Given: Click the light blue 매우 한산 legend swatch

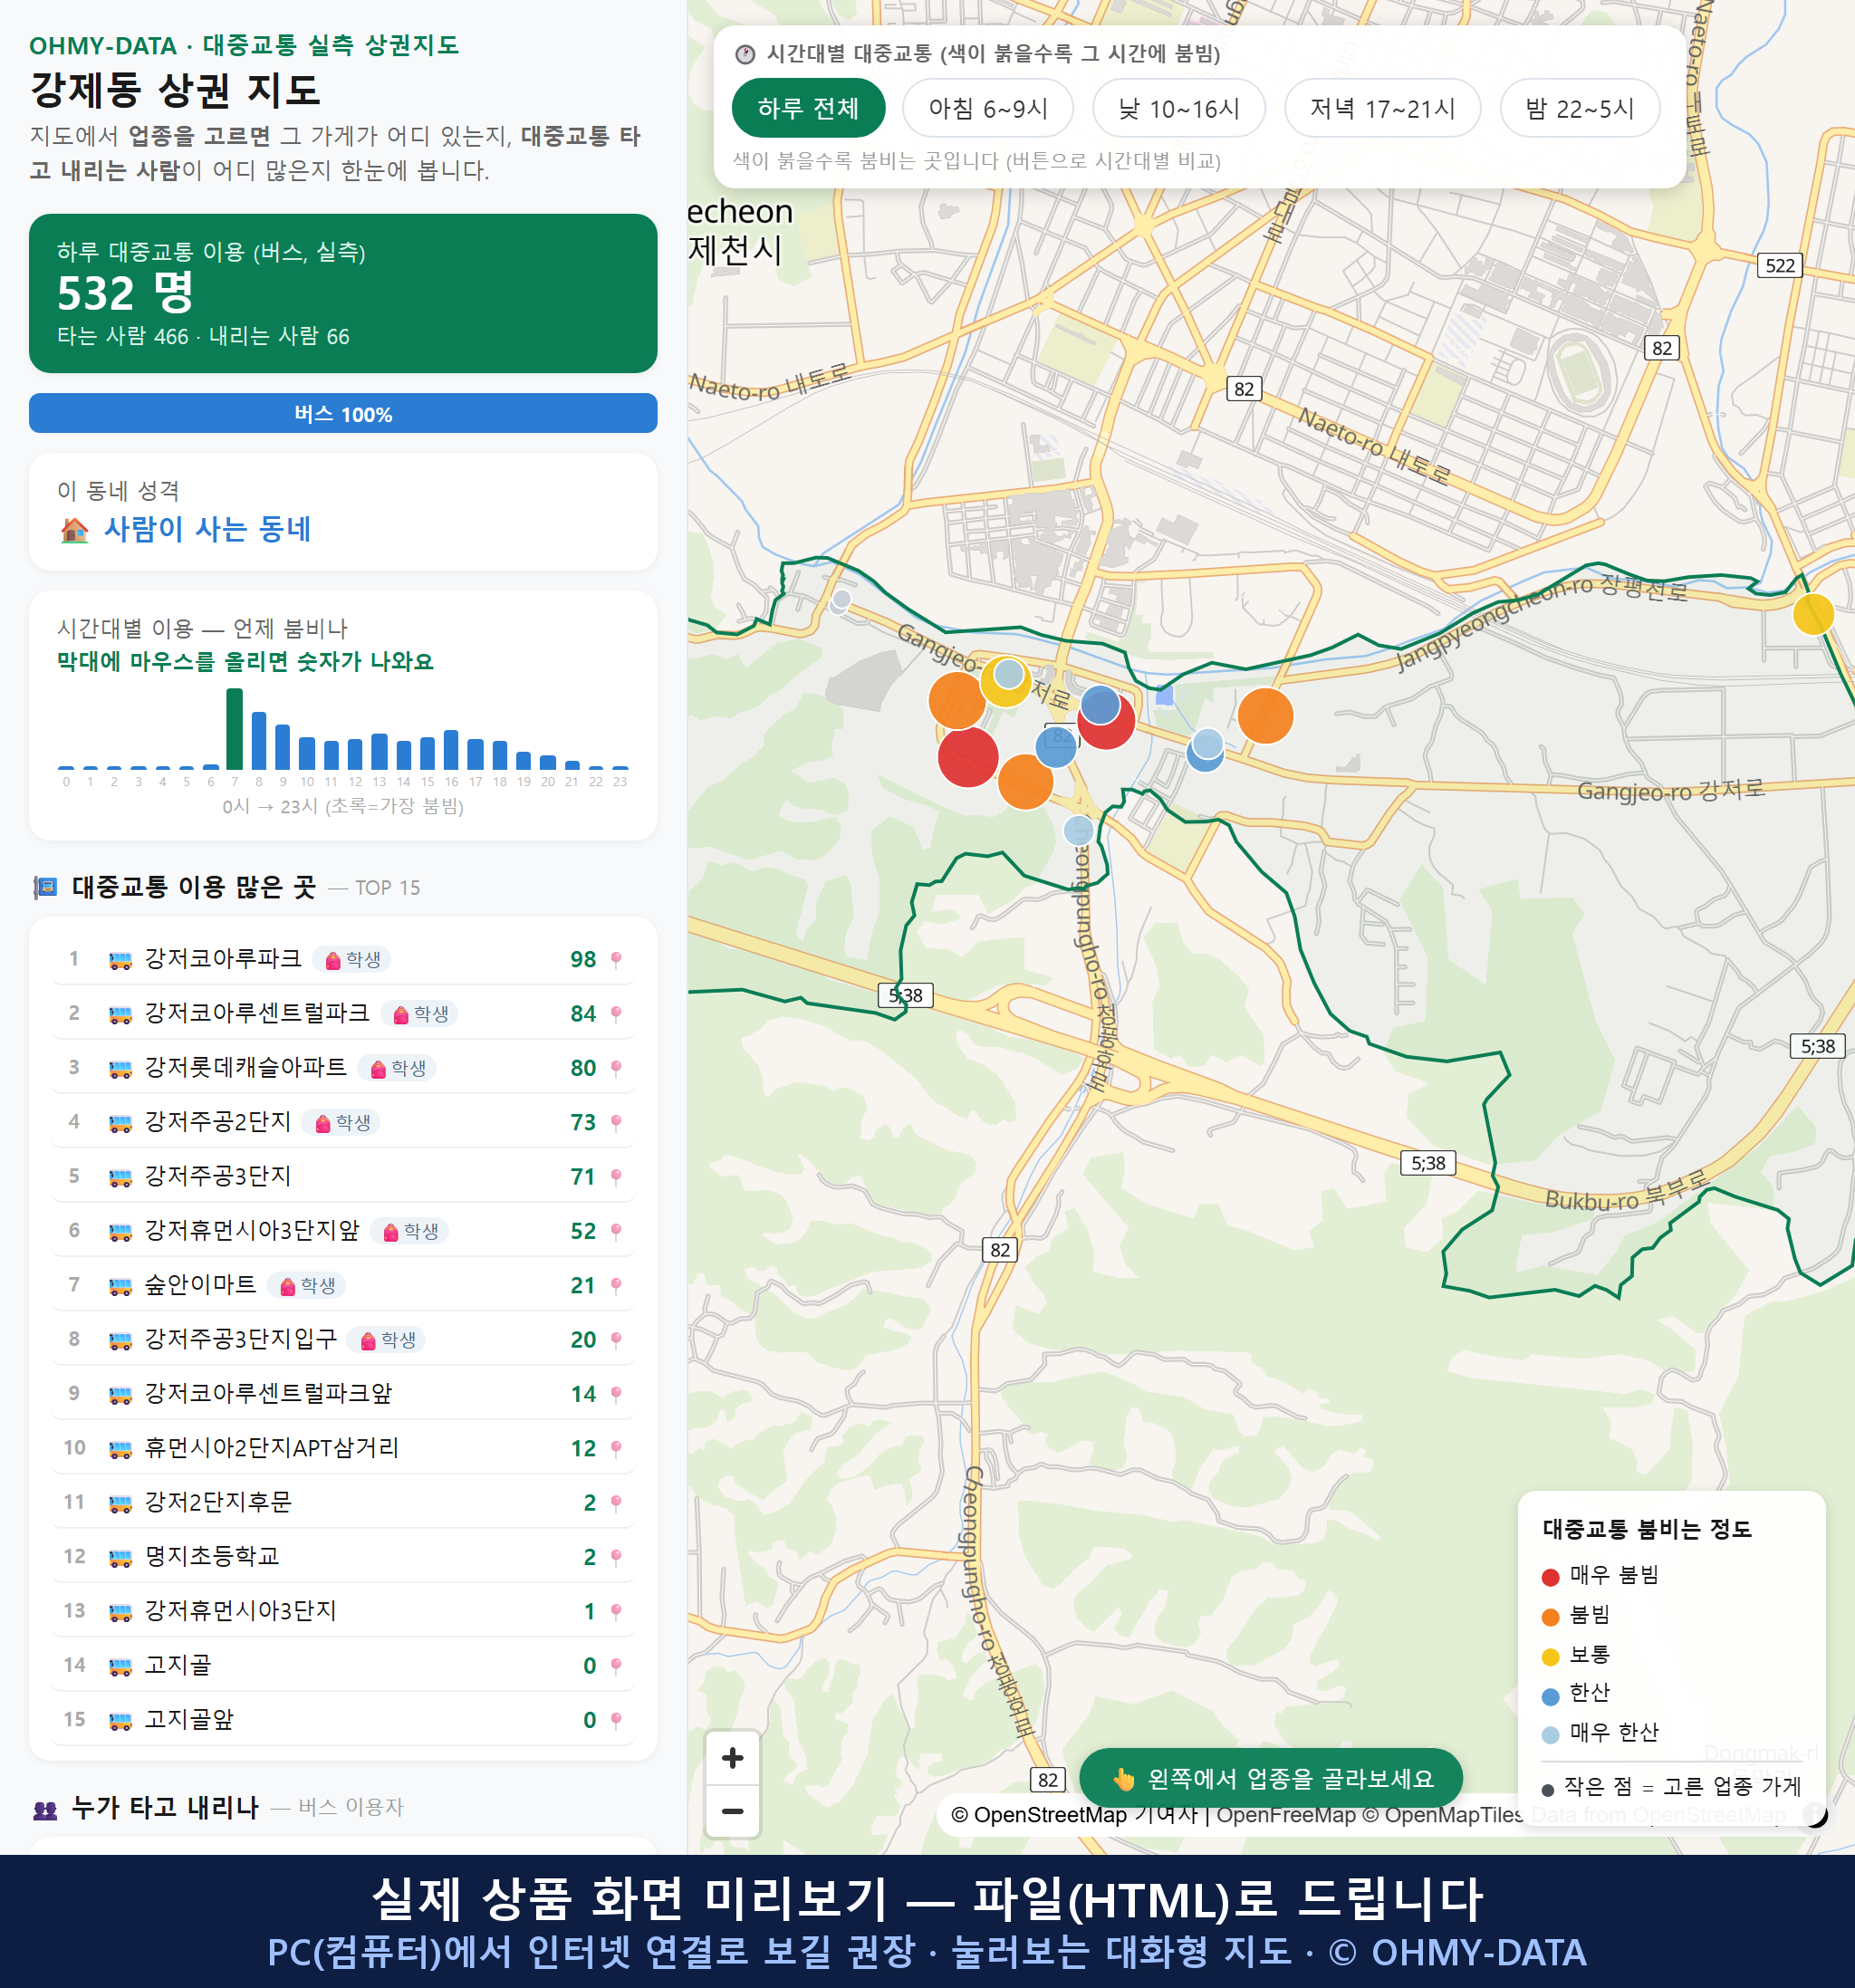Looking at the screenshot, I should point(1550,1735).
